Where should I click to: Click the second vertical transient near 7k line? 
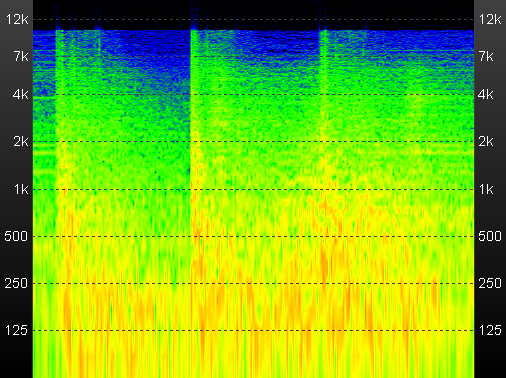pyautogui.click(x=195, y=56)
